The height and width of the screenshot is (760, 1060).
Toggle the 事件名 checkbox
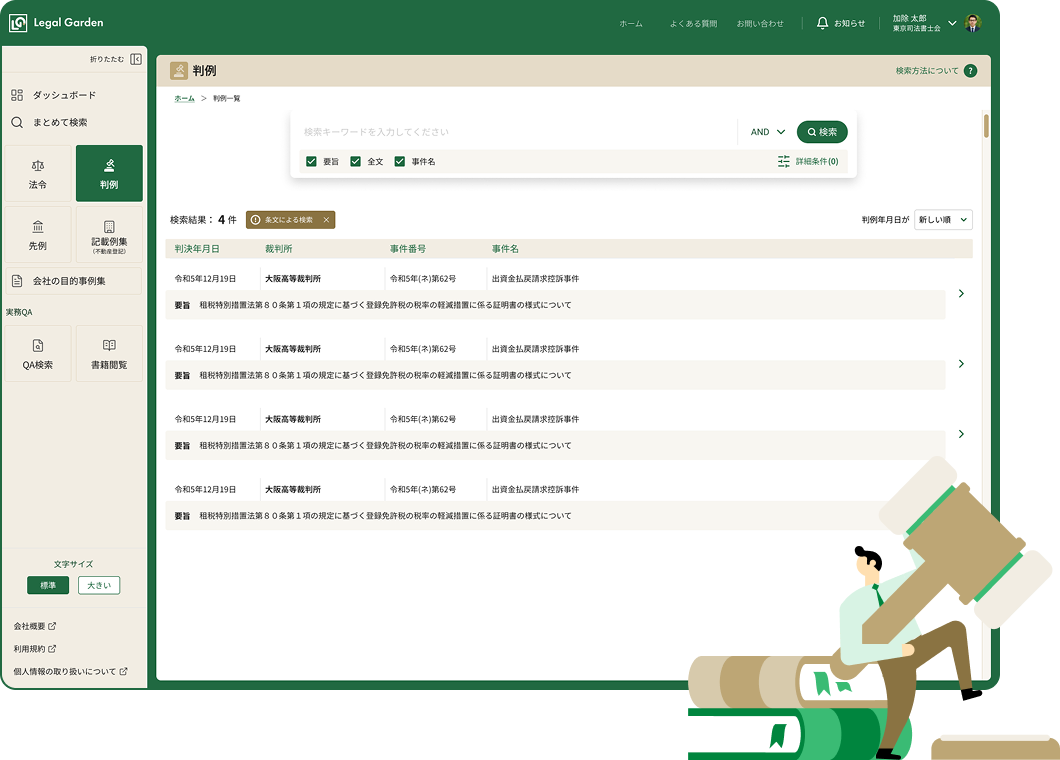400,162
